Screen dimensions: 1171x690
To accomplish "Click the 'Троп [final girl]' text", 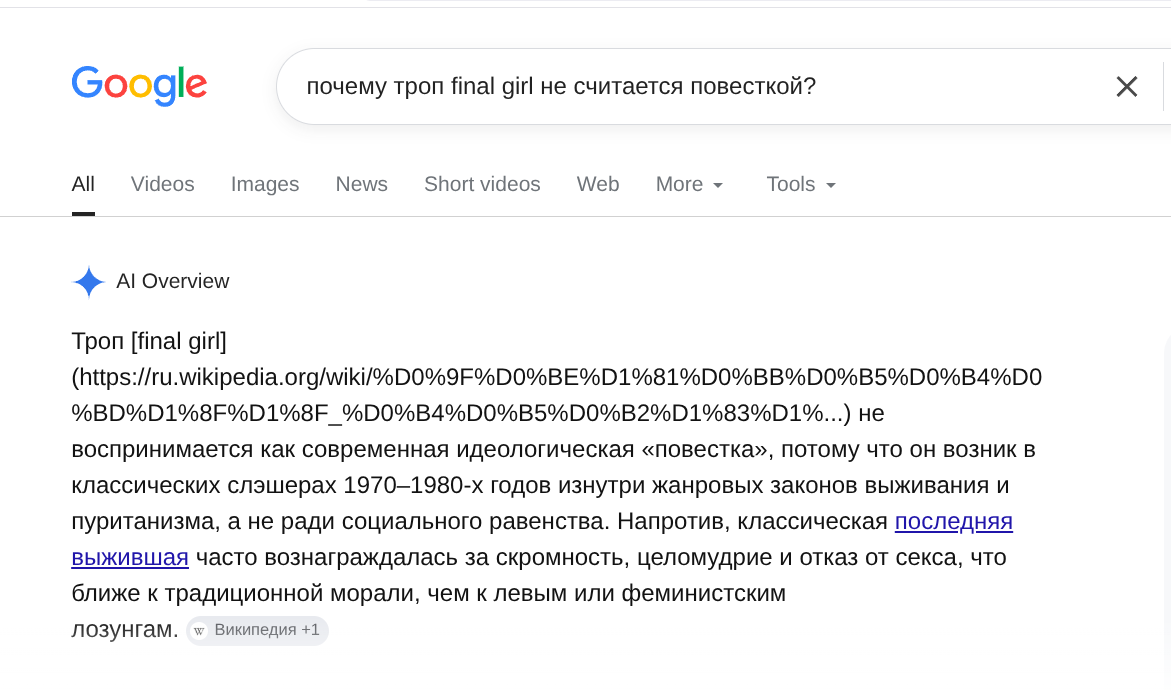I will pos(149,341).
